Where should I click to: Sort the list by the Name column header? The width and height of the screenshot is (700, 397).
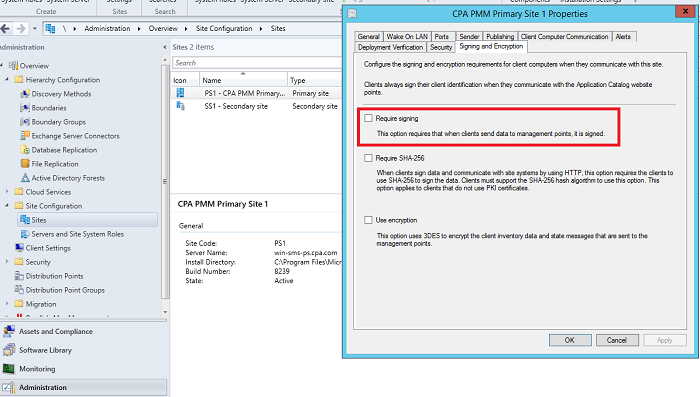[243, 80]
